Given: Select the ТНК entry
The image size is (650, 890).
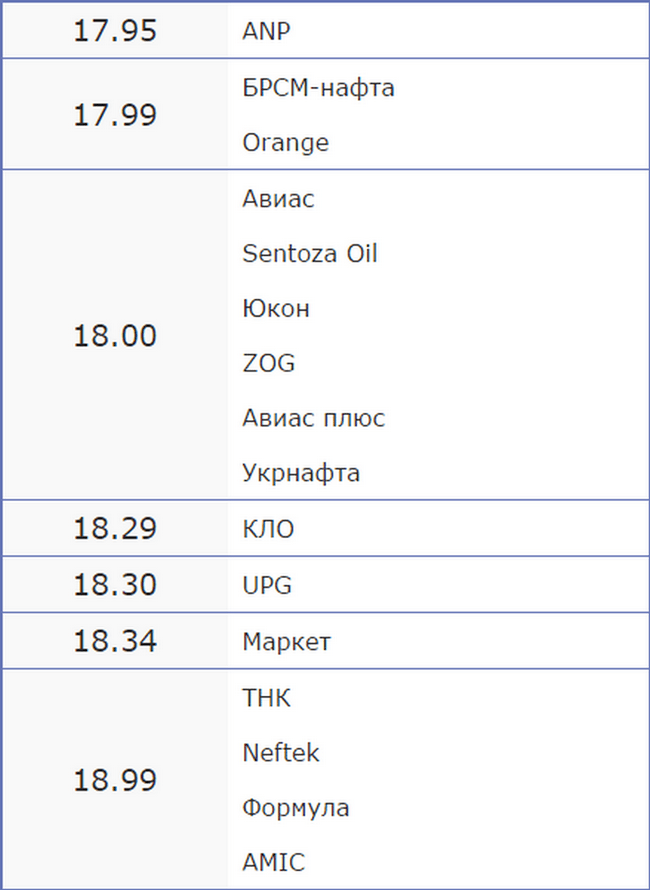Looking at the screenshot, I should 266,698.
